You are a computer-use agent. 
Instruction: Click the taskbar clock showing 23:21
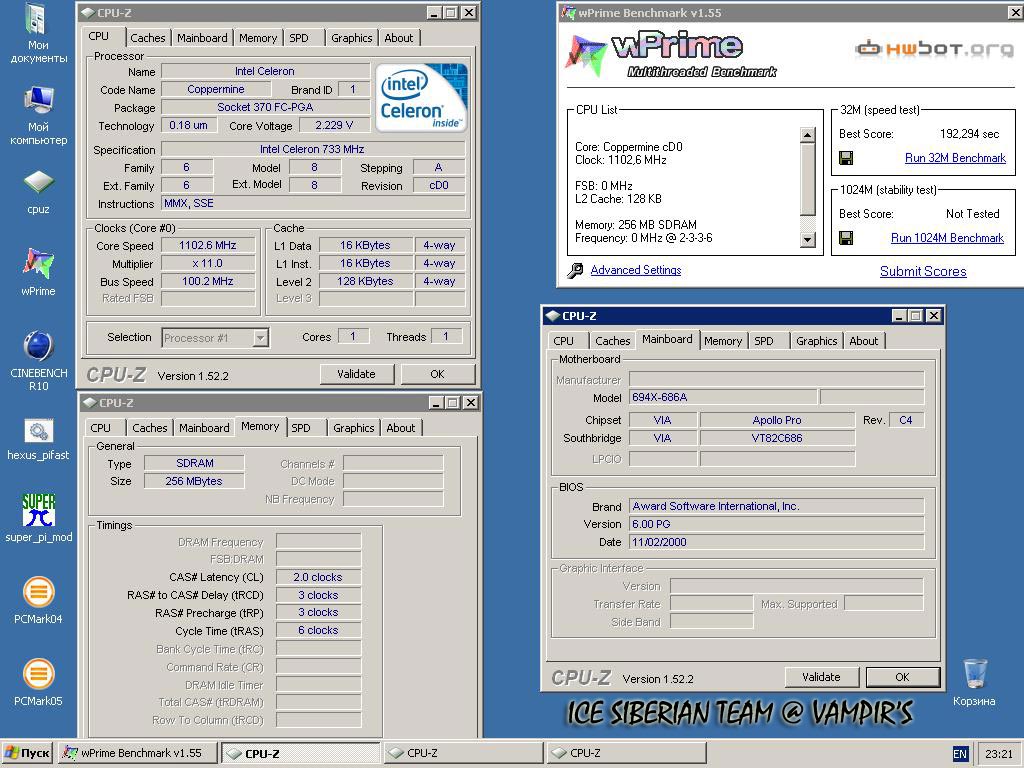tap(999, 754)
